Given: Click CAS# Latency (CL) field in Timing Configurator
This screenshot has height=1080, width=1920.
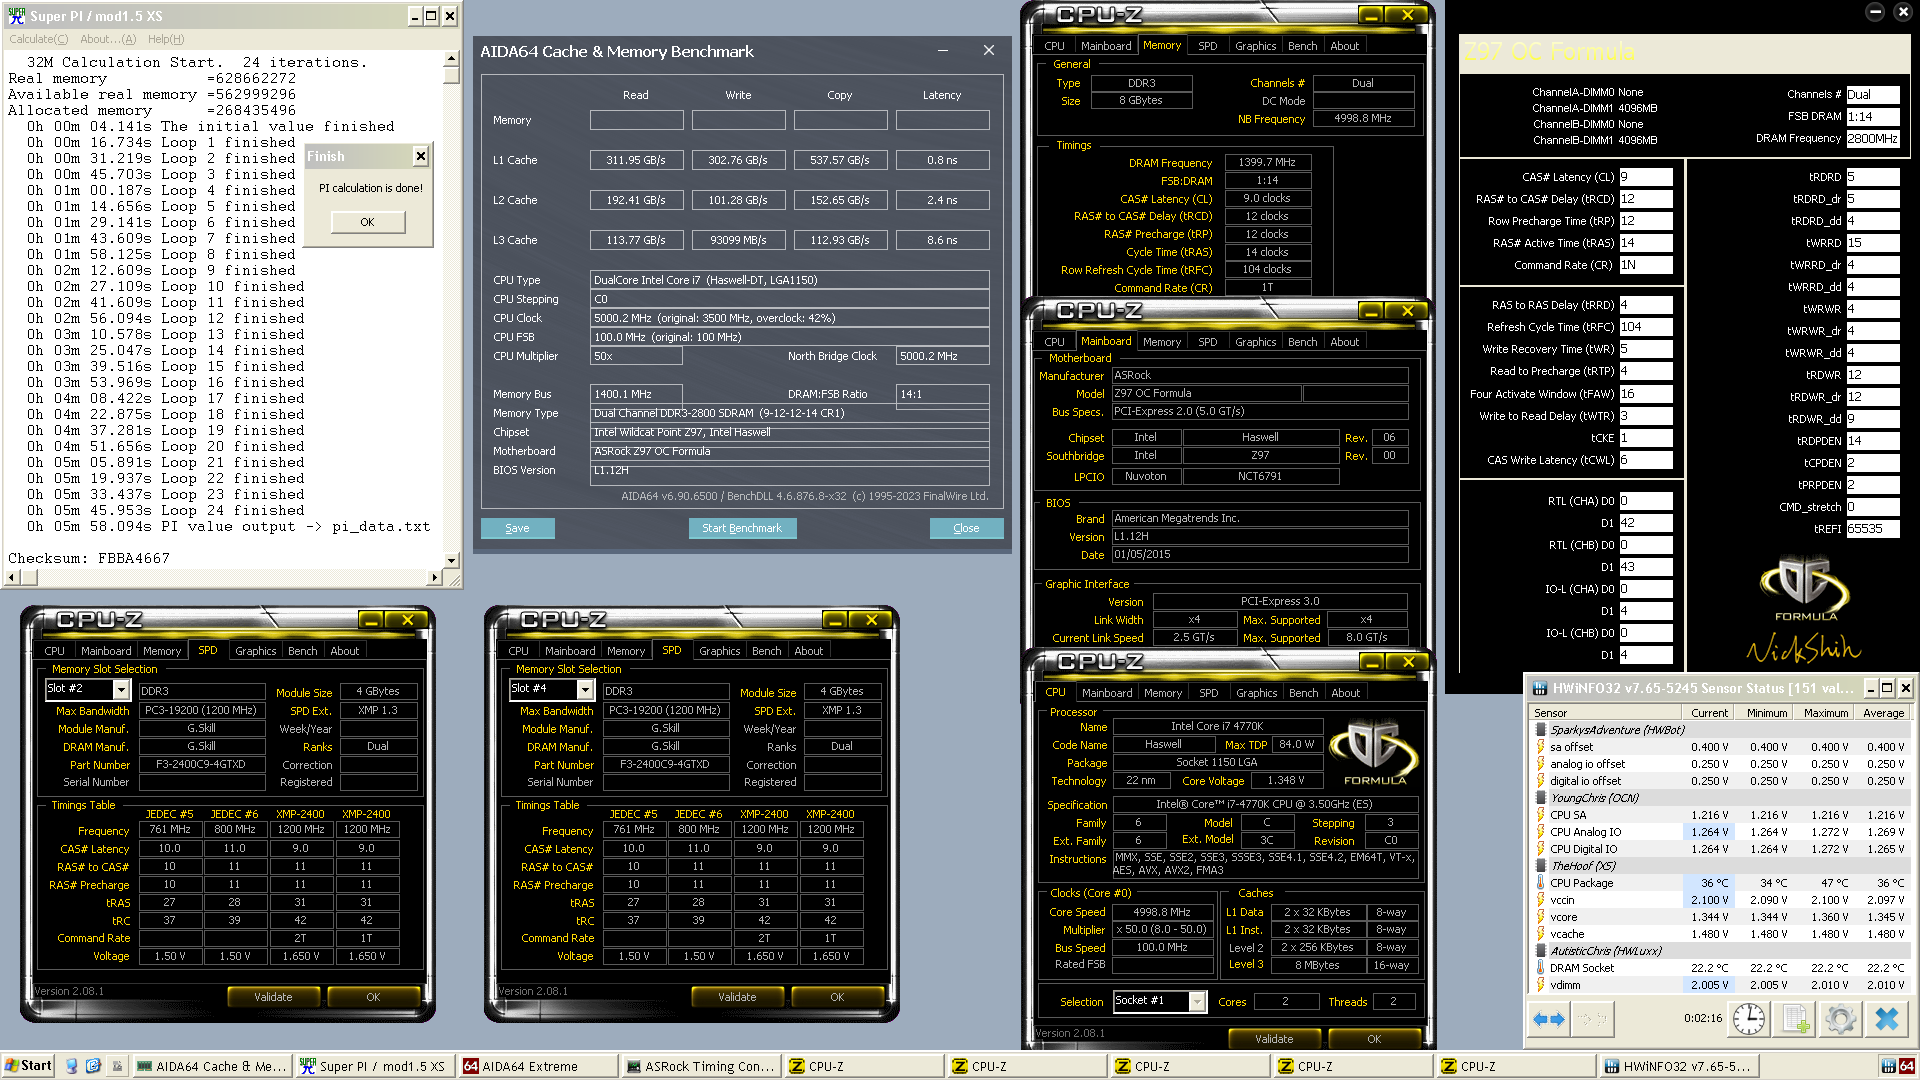Looking at the screenshot, I should 1646,177.
